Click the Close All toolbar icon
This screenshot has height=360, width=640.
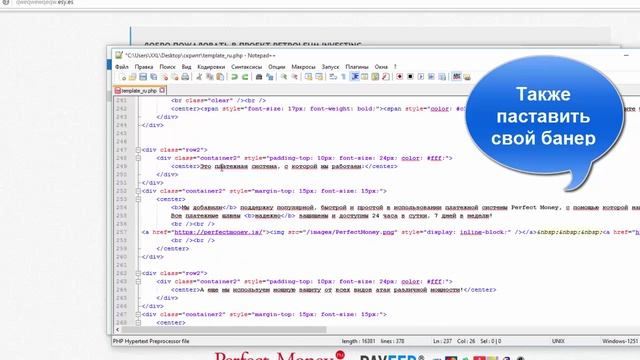pyautogui.click(x=175, y=77)
